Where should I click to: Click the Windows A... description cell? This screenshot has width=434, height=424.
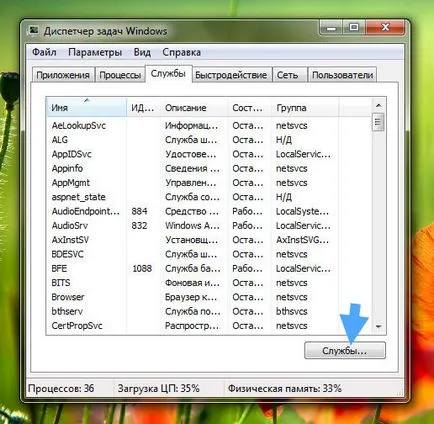click(192, 226)
